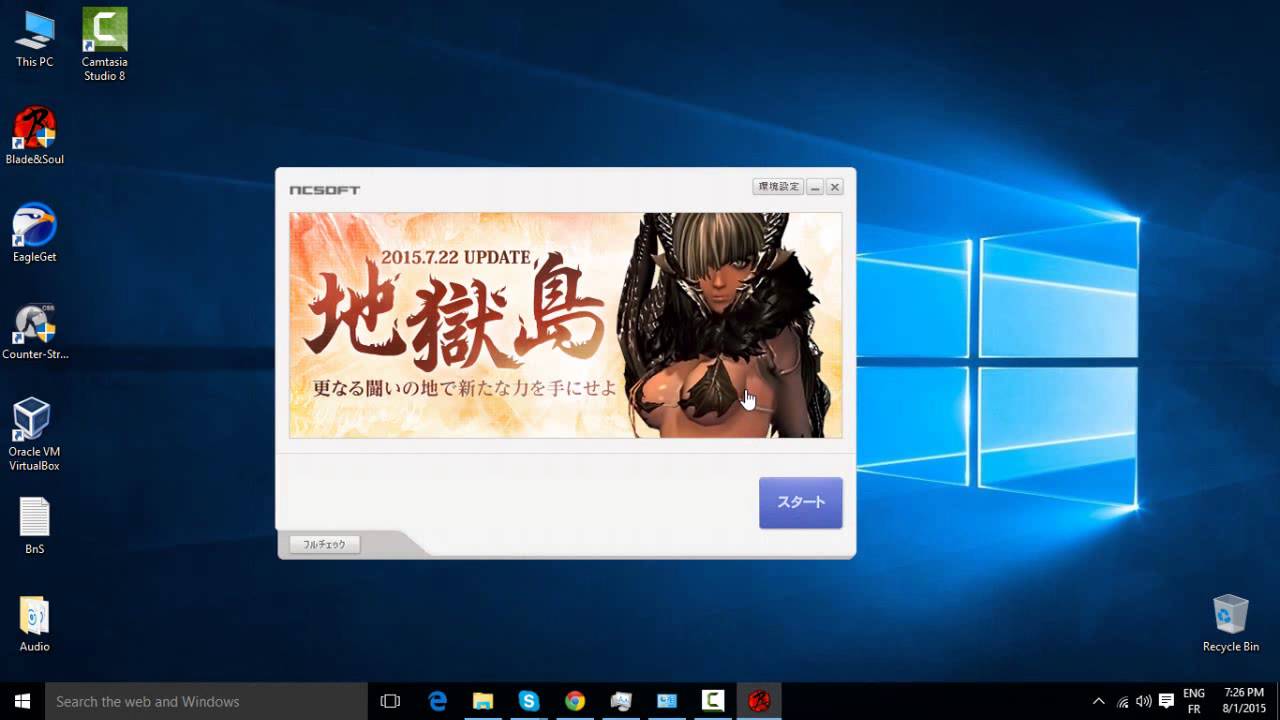This screenshot has width=1280, height=720.
Task: Select the Counter-Strike desktop shortcut
Action: coord(34,331)
